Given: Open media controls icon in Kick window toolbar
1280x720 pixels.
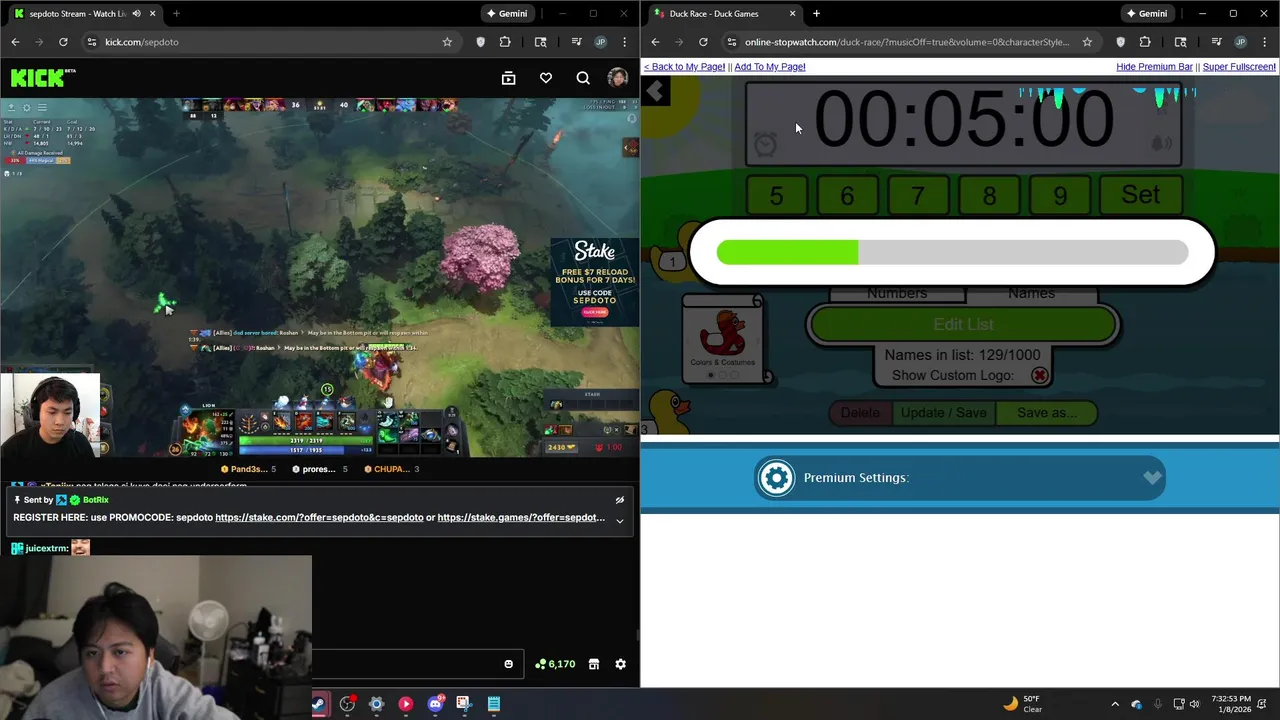Looking at the screenshot, I should coord(576,42).
